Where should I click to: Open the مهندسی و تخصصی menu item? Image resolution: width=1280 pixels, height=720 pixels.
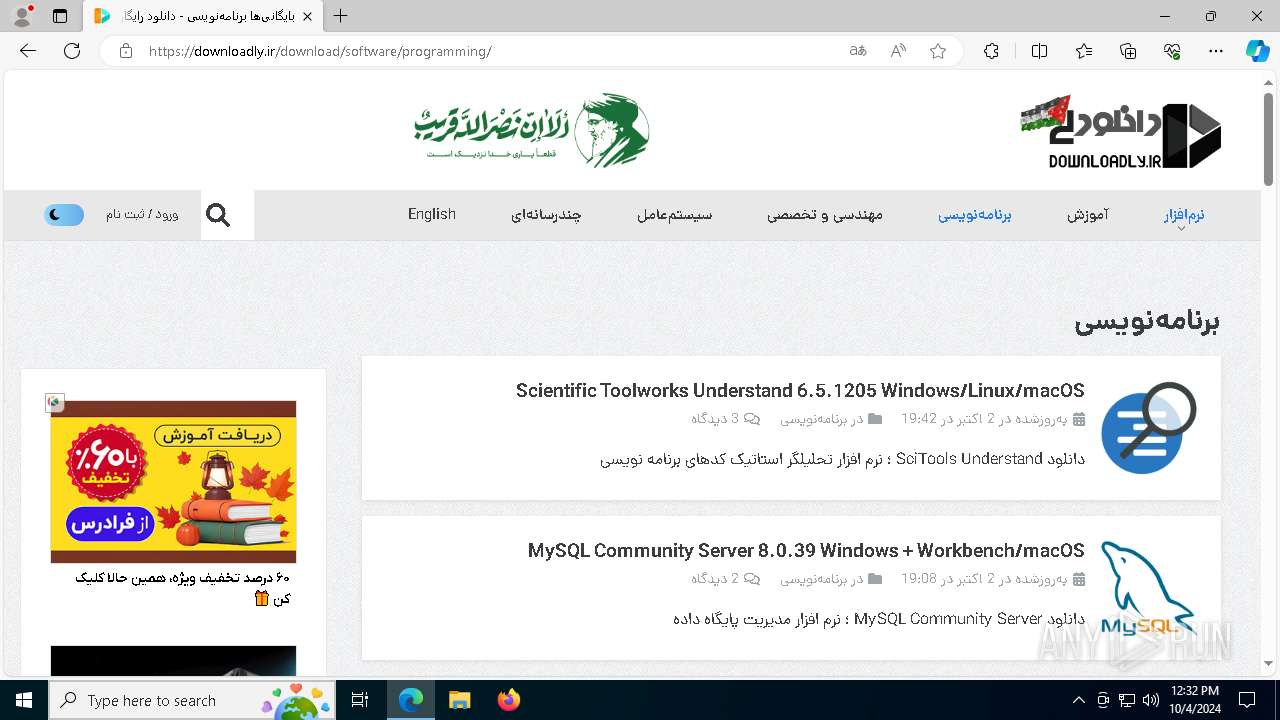click(x=825, y=214)
